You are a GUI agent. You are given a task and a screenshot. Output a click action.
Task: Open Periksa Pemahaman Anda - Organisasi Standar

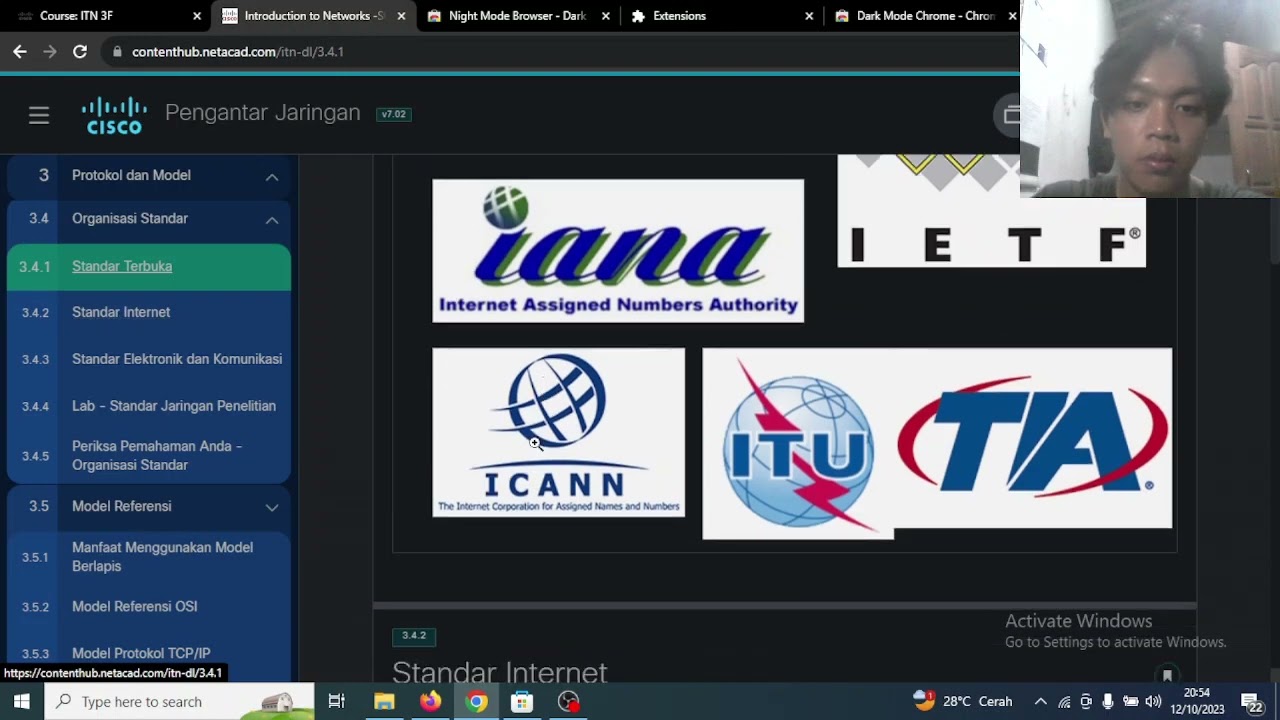pos(149,456)
